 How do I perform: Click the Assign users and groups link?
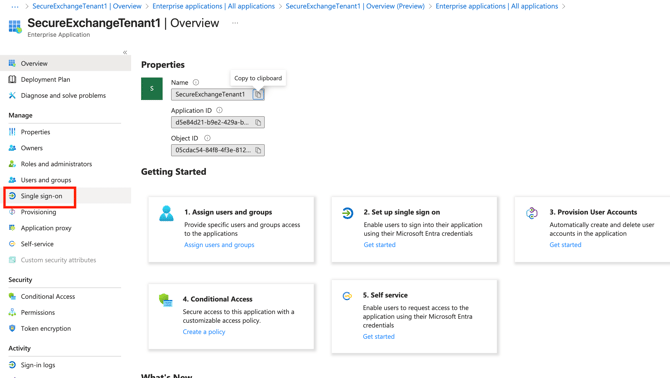click(219, 245)
